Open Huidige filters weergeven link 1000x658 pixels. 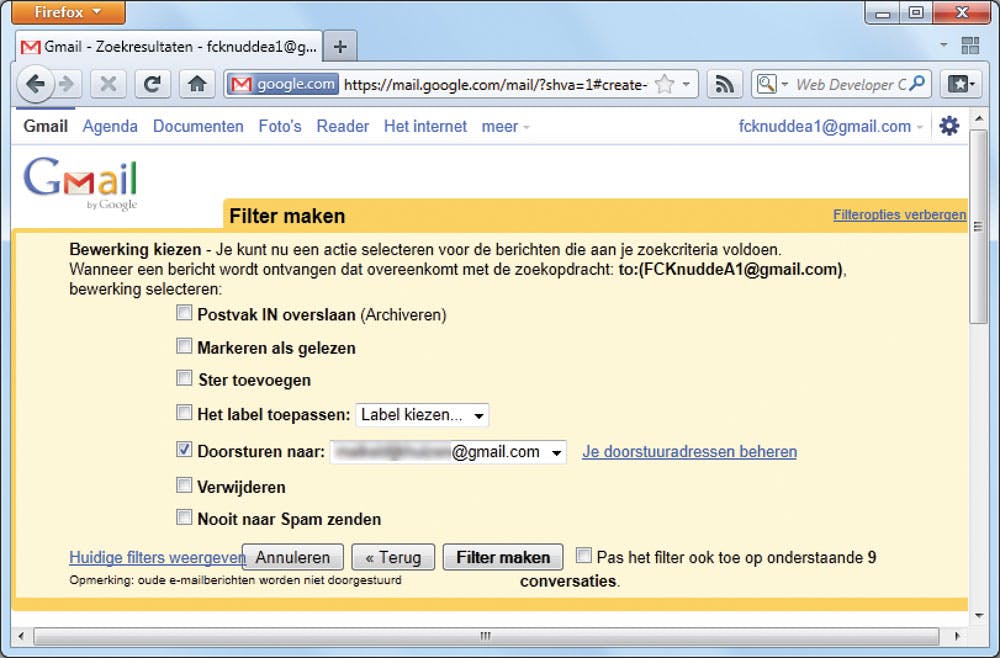tap(157, 558)
